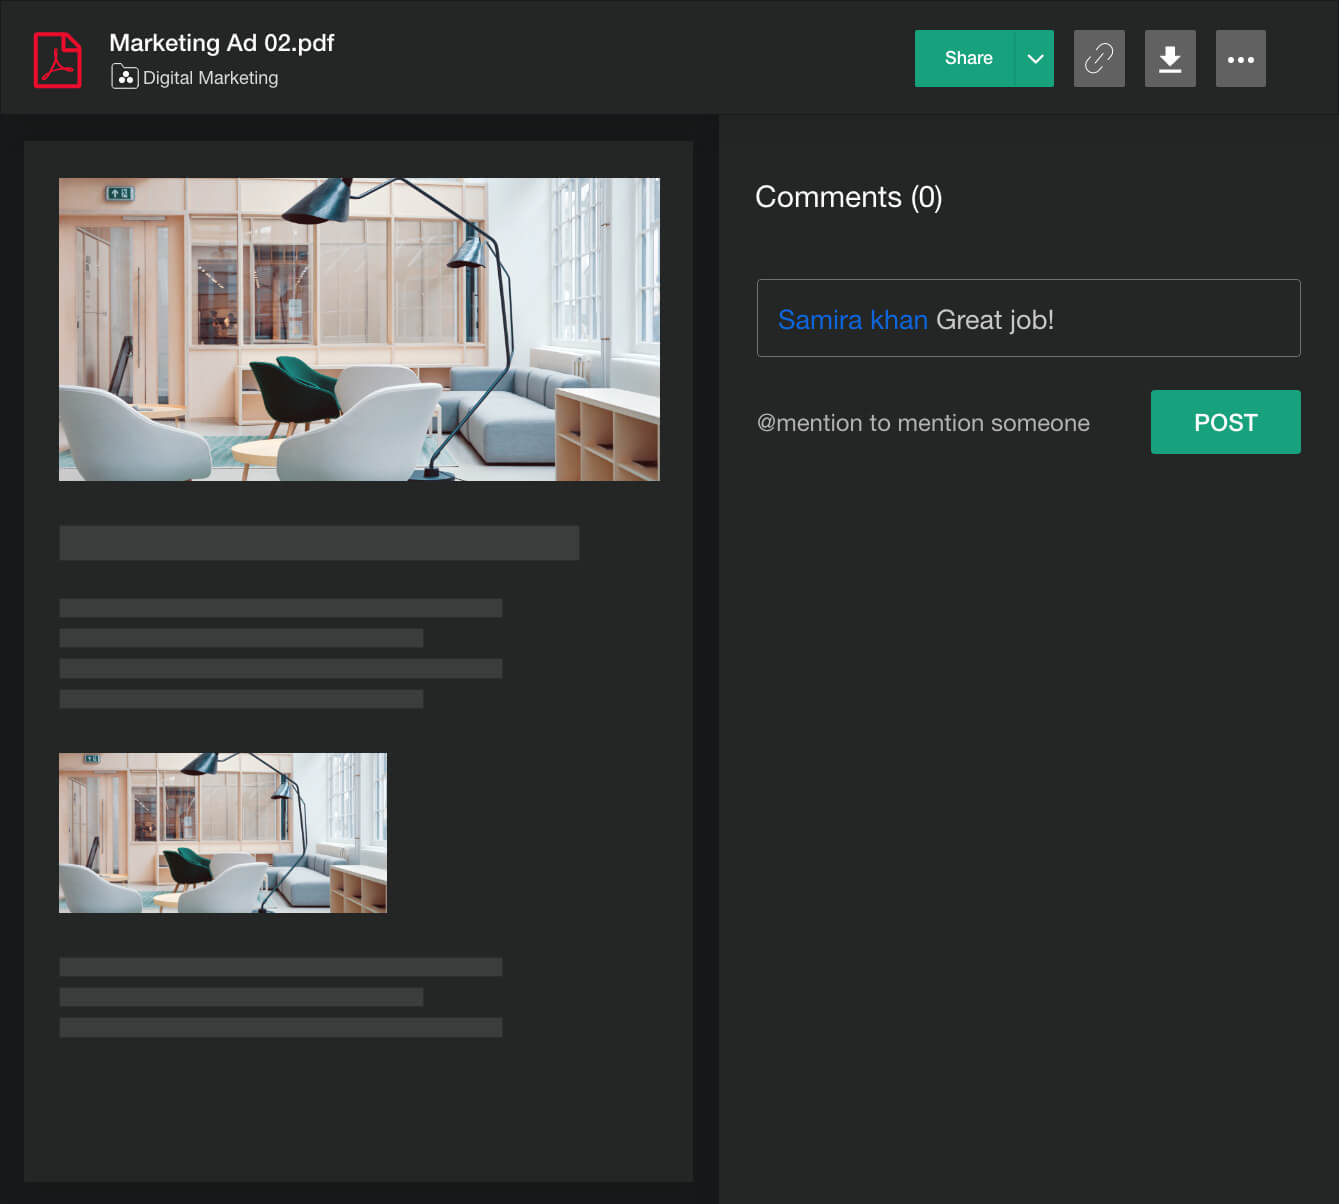Open the Digital Marketing folder link
The width and height of the screenshot is (1339, 1204).
pyautogui.click(x=210, y=78)
